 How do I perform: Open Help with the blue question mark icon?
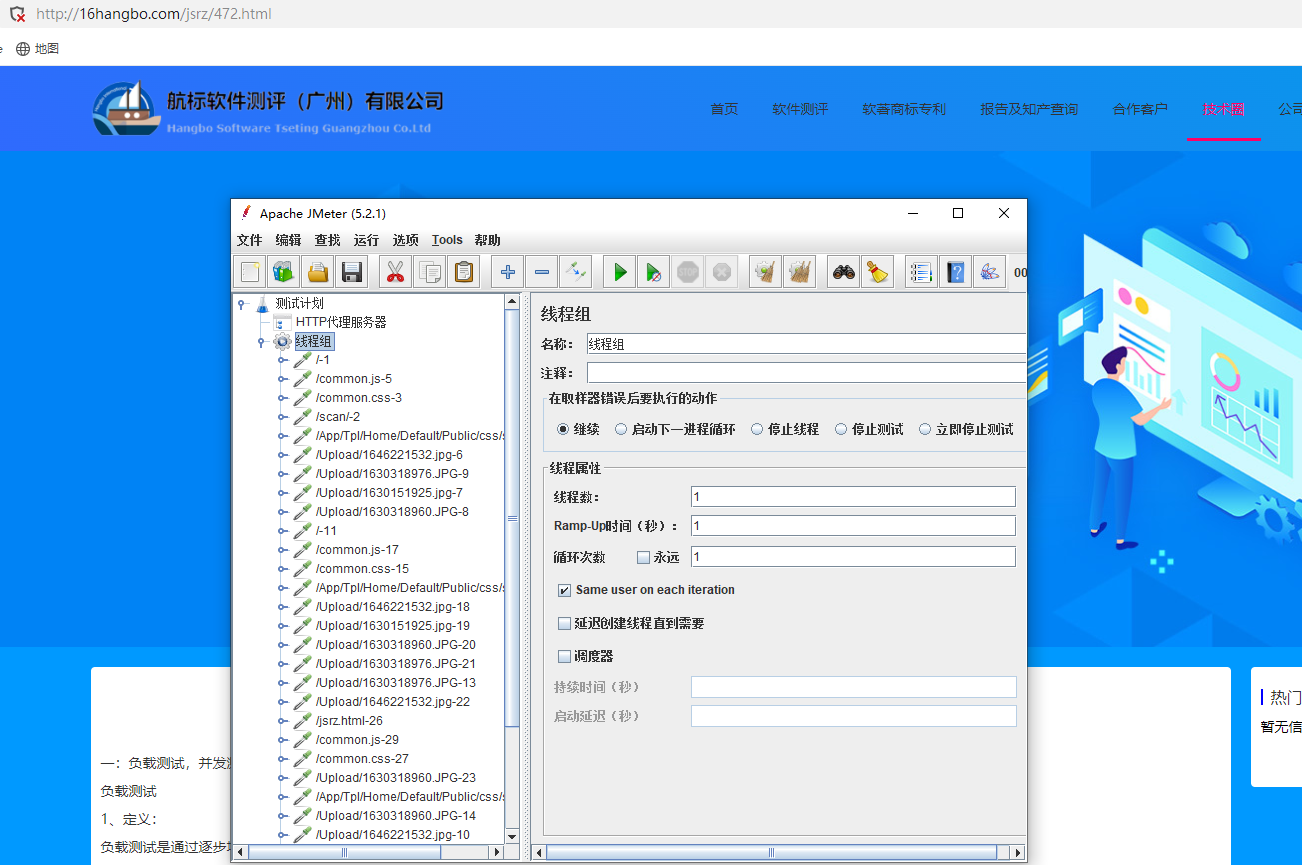pyautogui.click(x=956, y=271)
